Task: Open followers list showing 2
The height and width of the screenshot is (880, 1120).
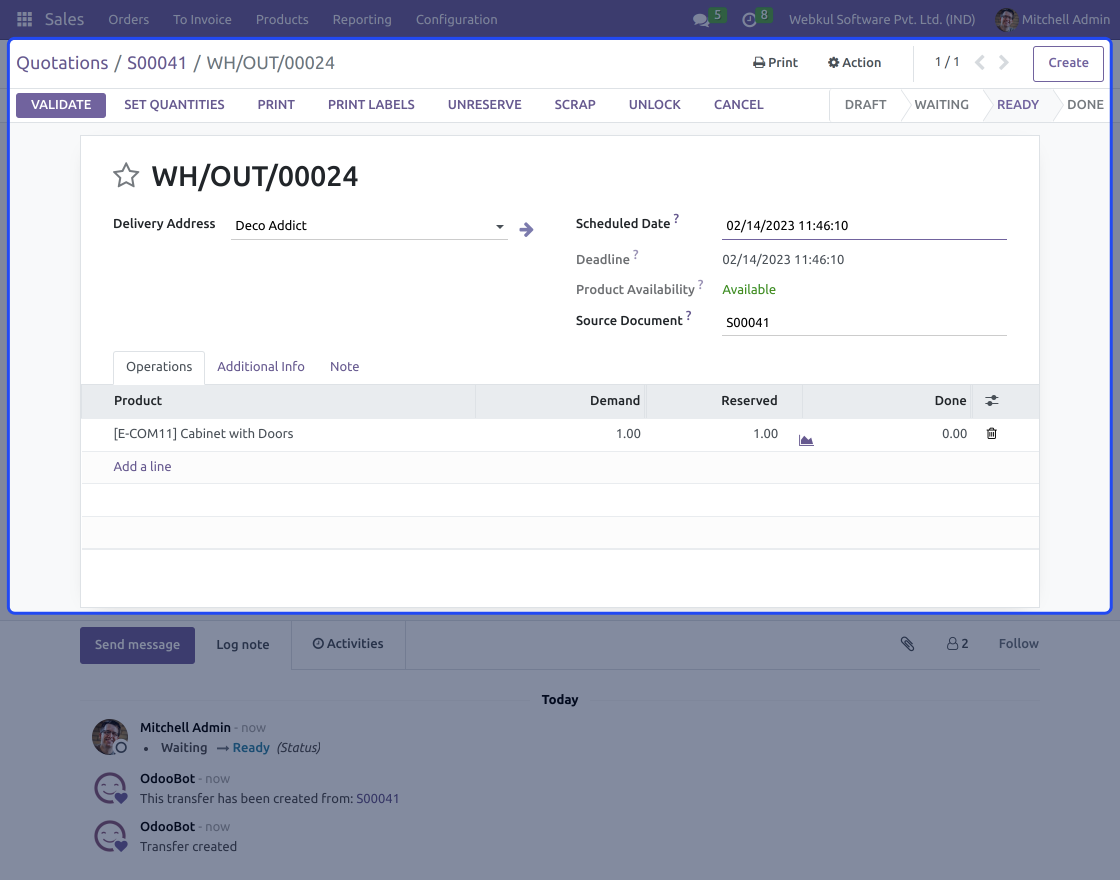Action: [957, 644]
